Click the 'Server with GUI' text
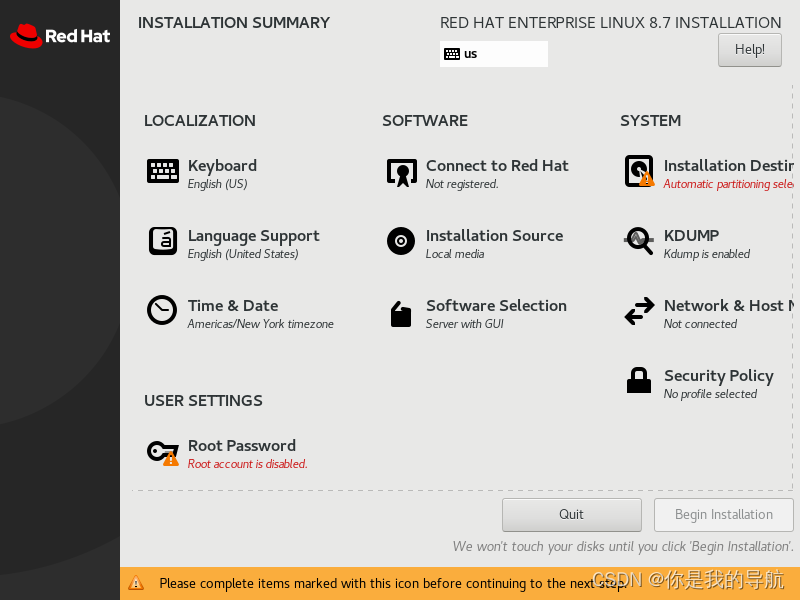Screen dimensions: 800x600 click(x=465, y=324)
